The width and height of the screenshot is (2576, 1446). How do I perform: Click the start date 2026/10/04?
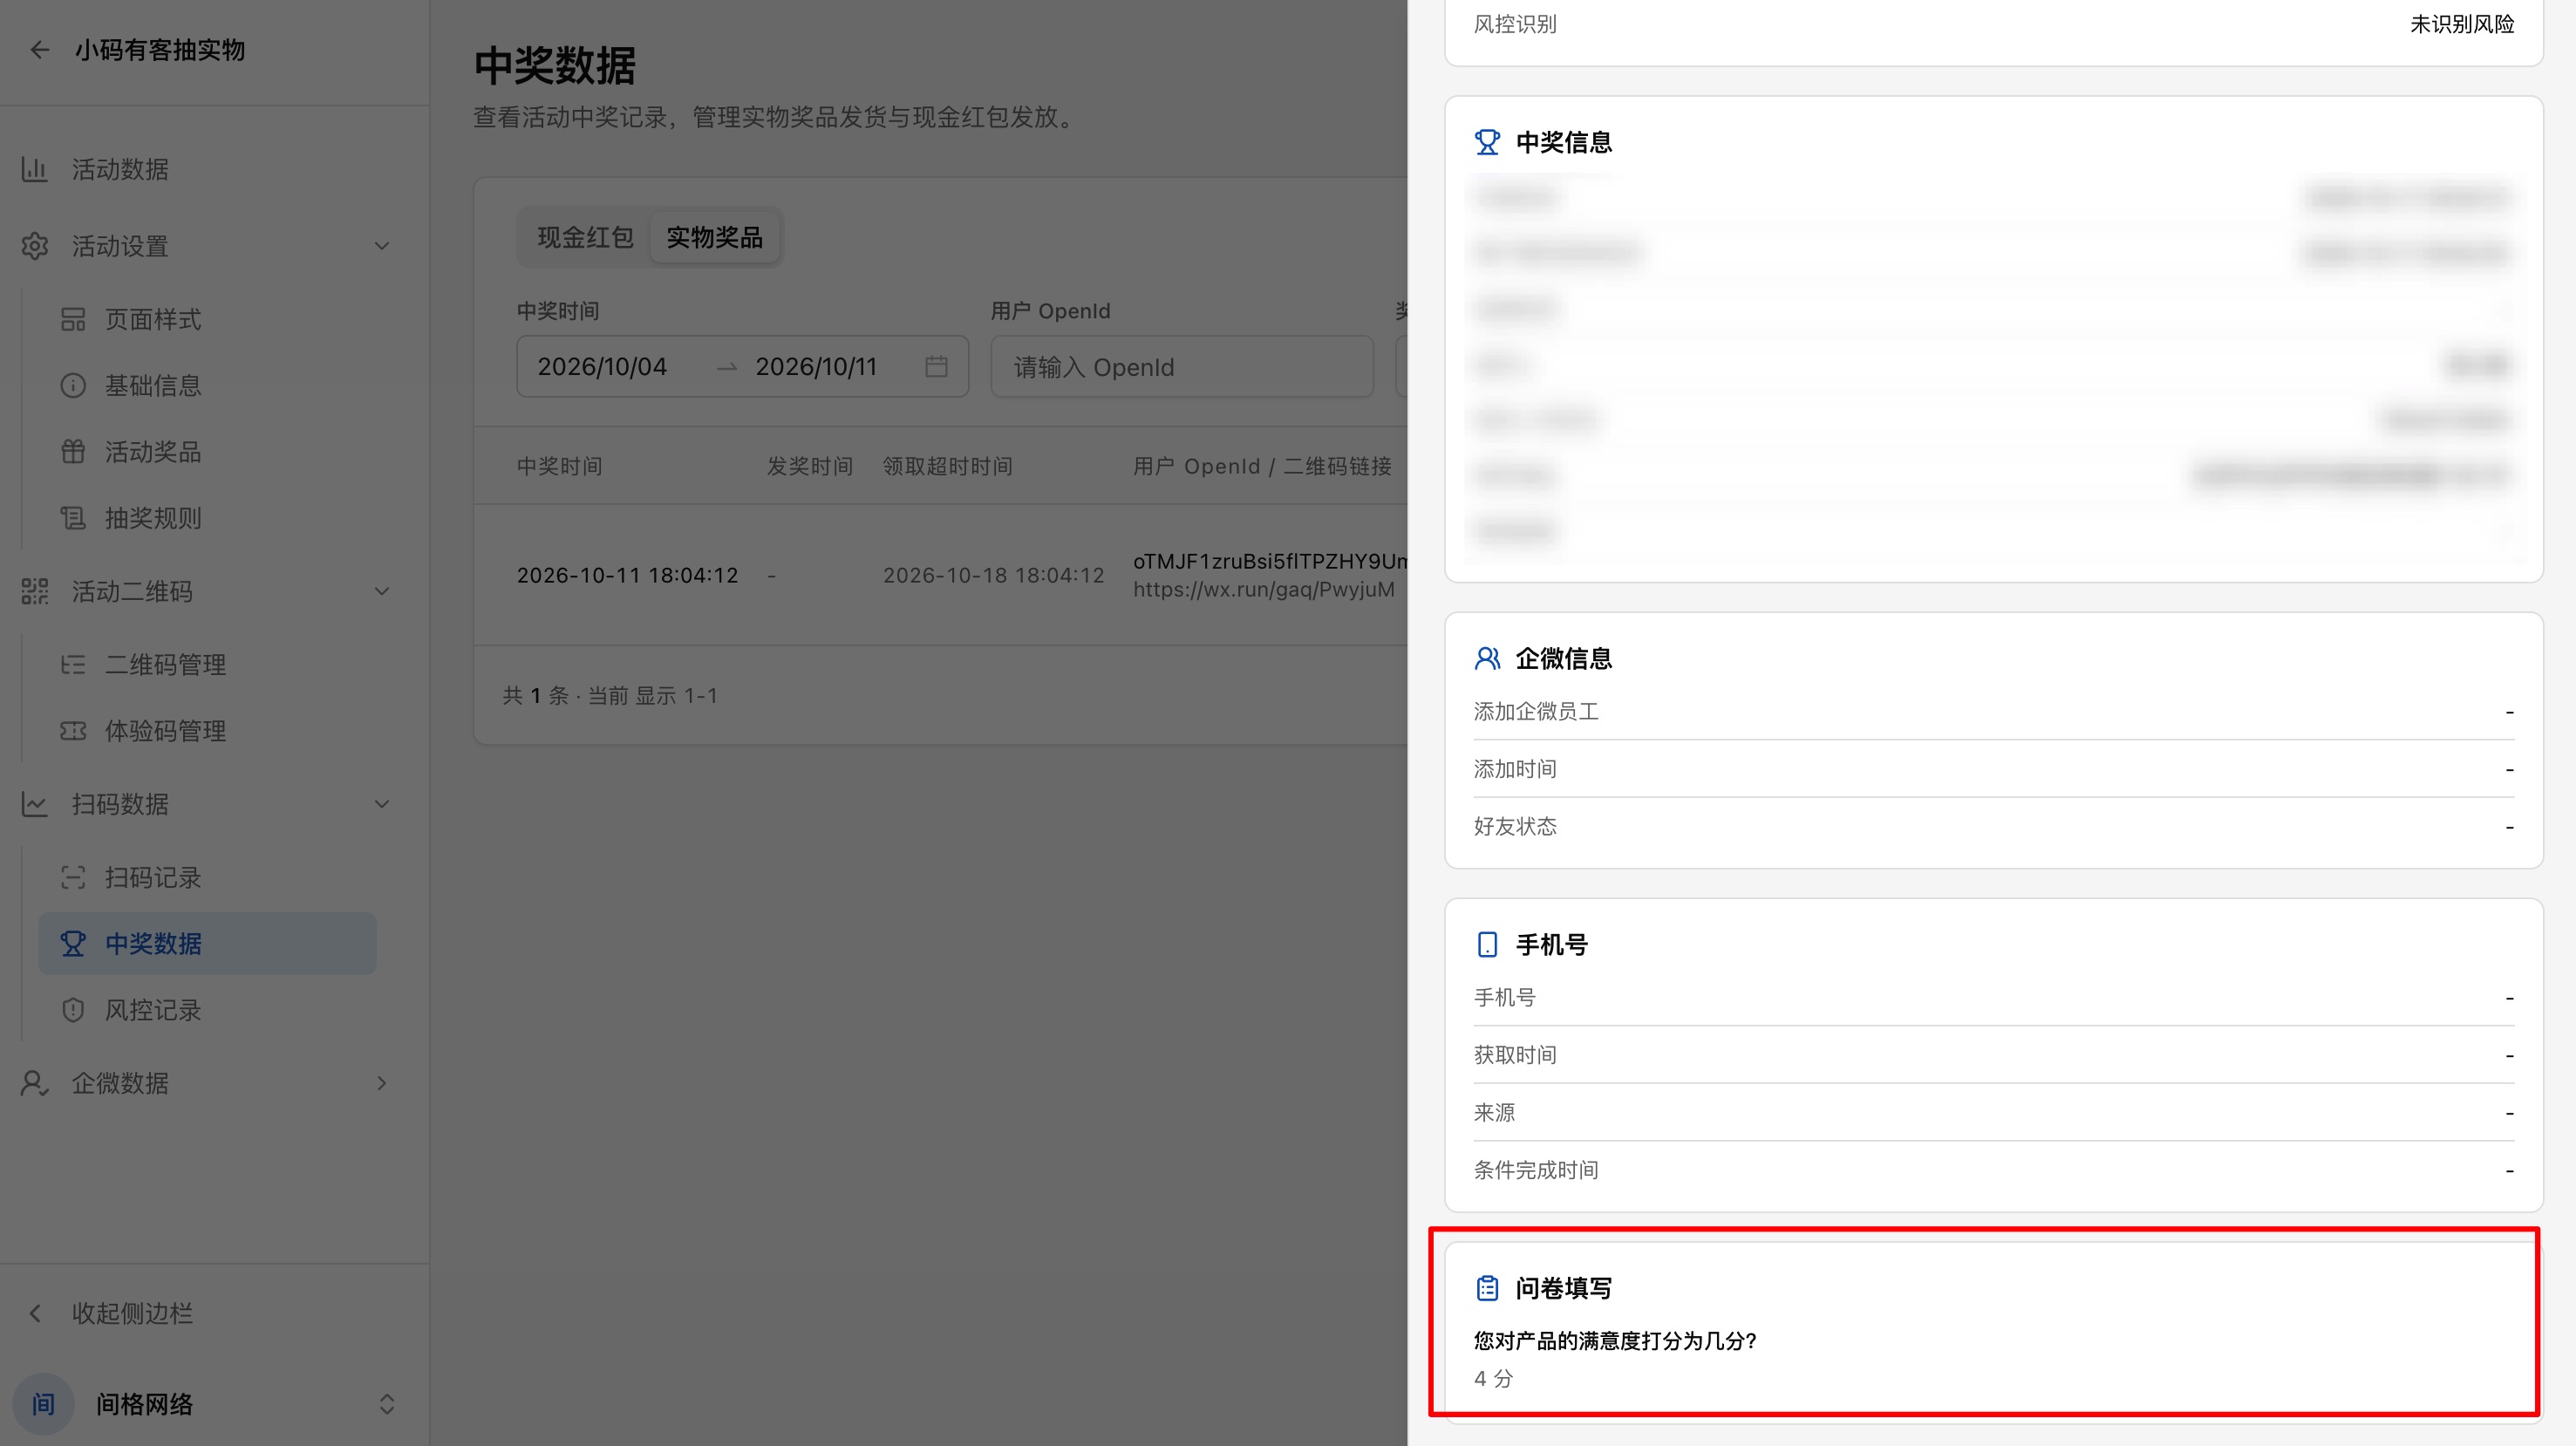coord(602,367)
